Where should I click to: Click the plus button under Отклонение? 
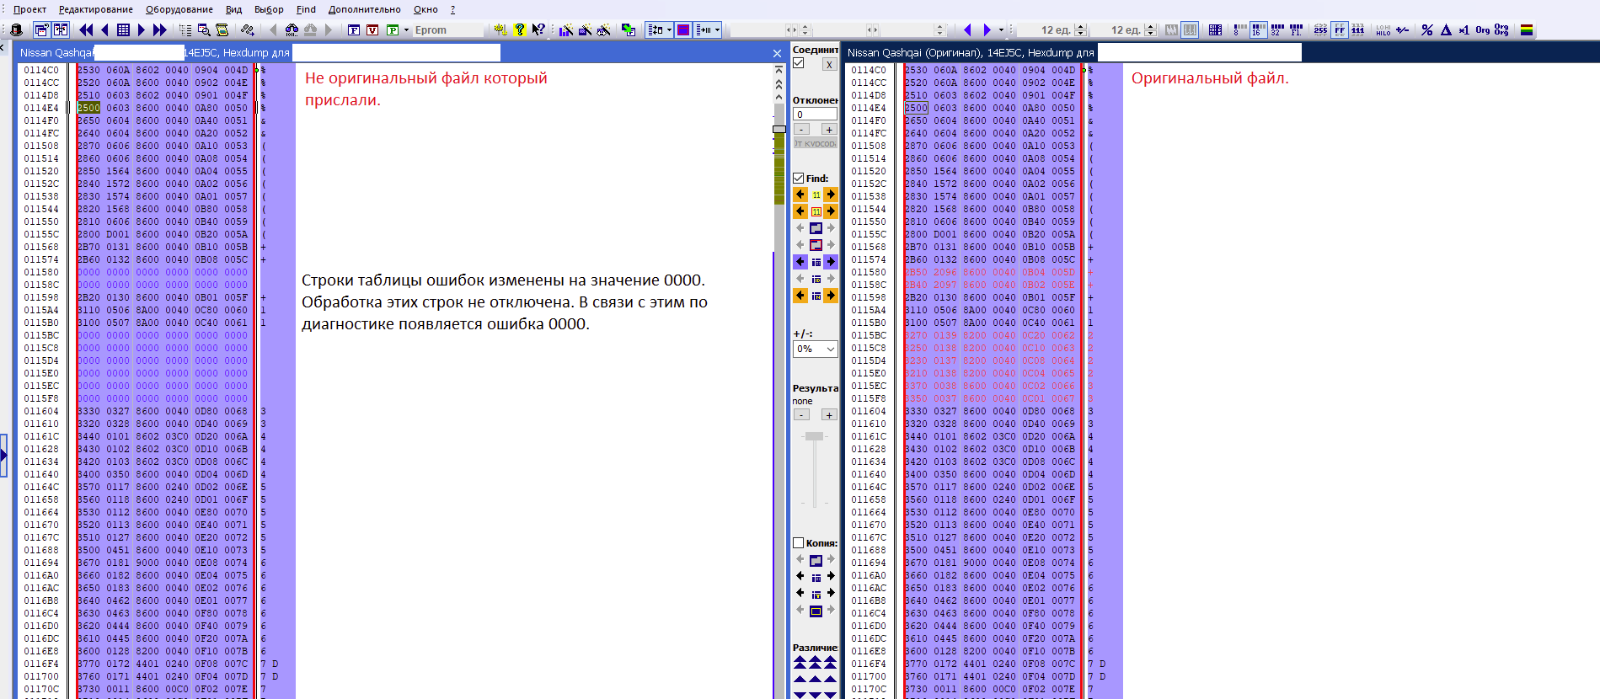[x=828, y=129]
